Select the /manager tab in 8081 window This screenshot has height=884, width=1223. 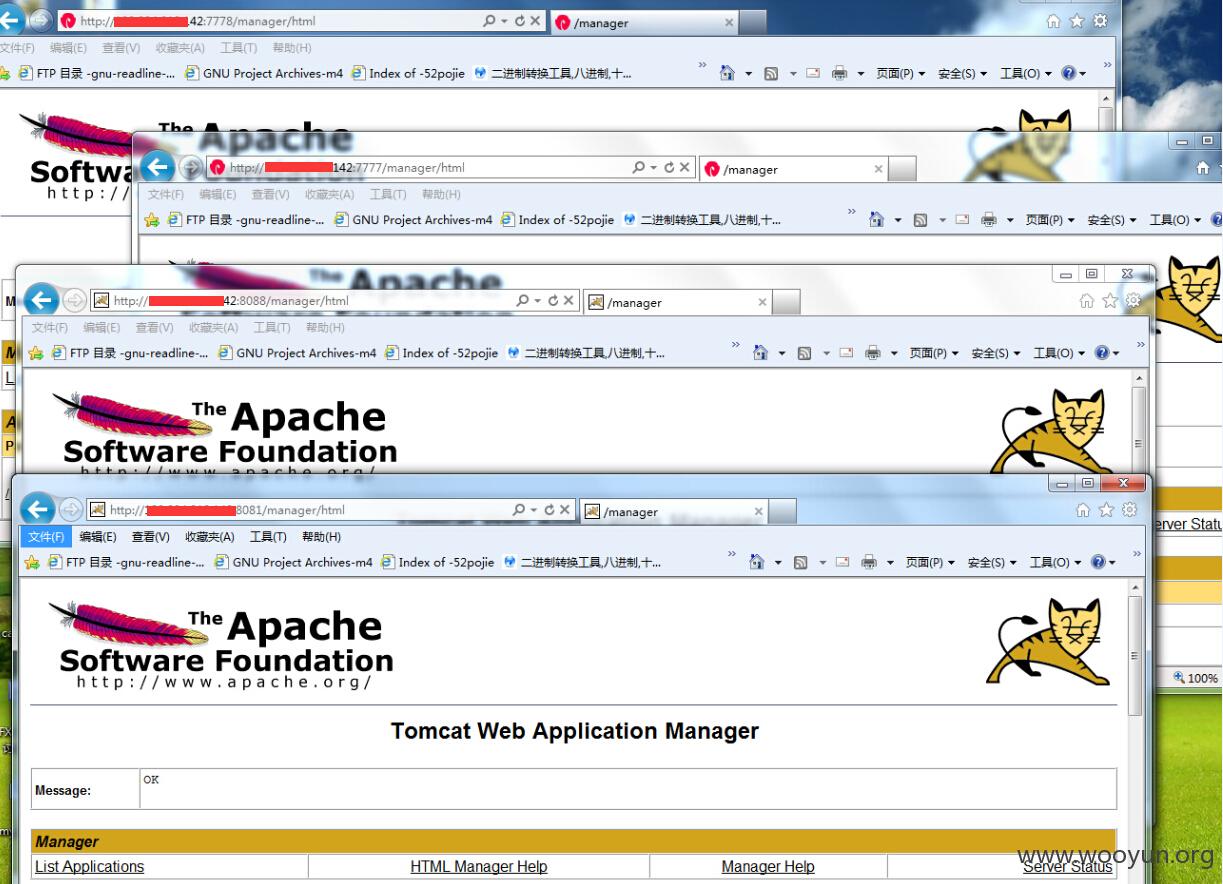(x=673, y=512)
